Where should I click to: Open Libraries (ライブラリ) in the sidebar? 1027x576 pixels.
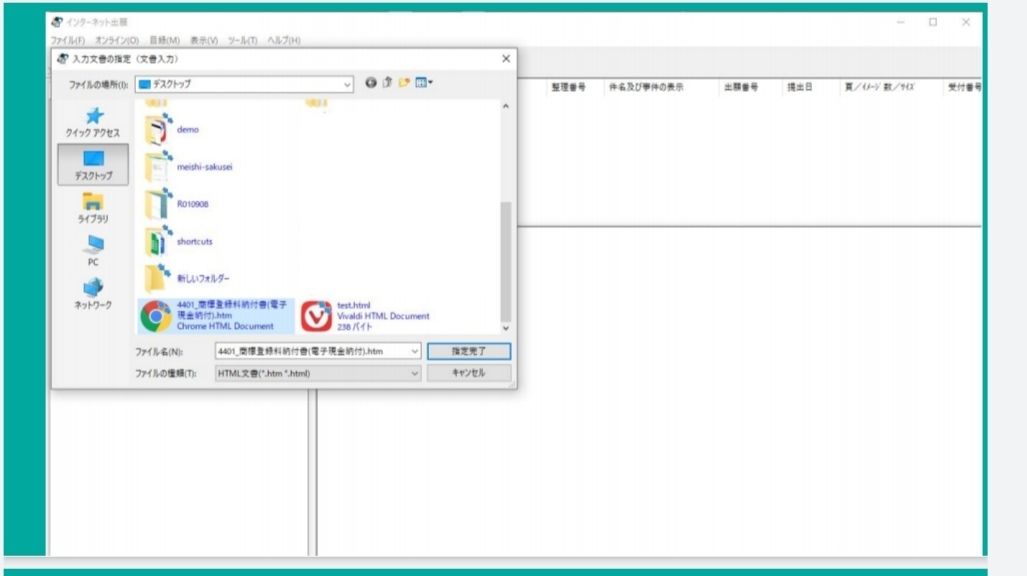click(93, 207)
